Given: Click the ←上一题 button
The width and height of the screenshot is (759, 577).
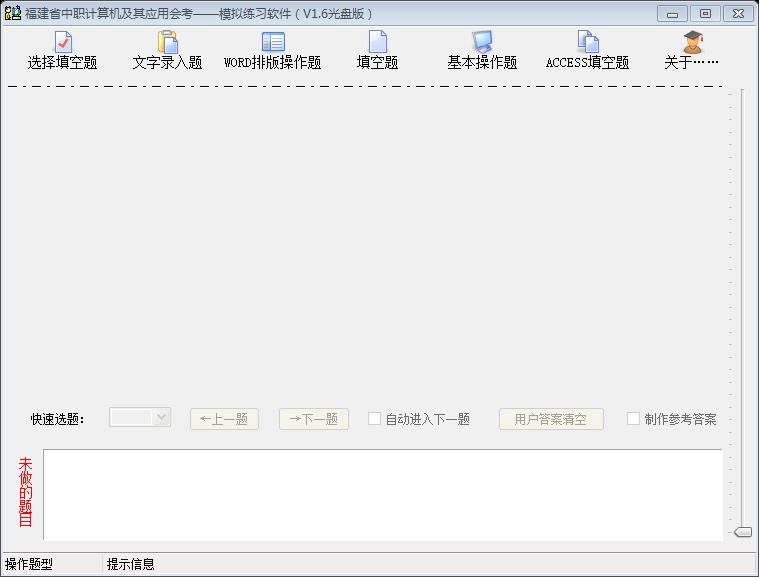Looking at the screenshot, I should tap(224, 419).
